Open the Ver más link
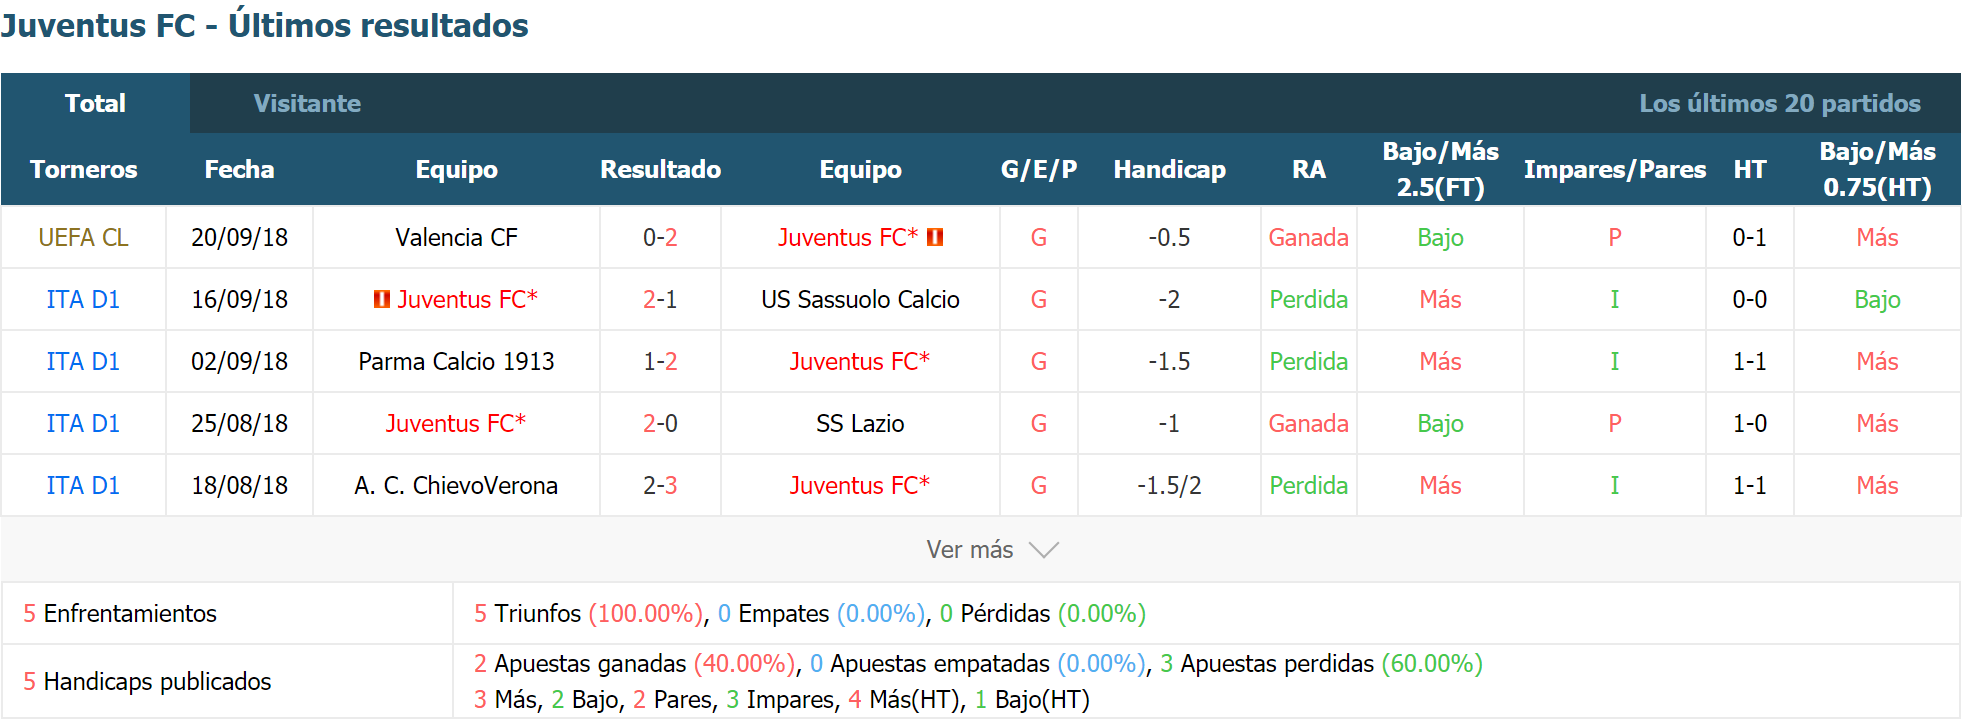 coord(969,550)
